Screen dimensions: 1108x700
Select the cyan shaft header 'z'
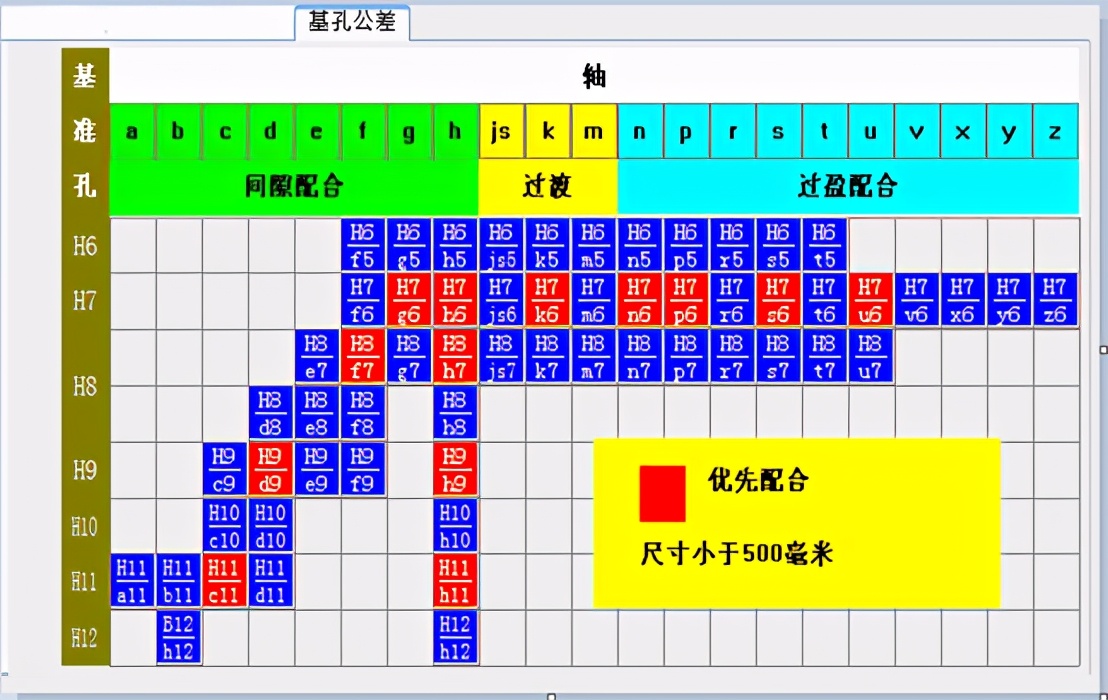pyautogui.click(x=1055, y=131)
